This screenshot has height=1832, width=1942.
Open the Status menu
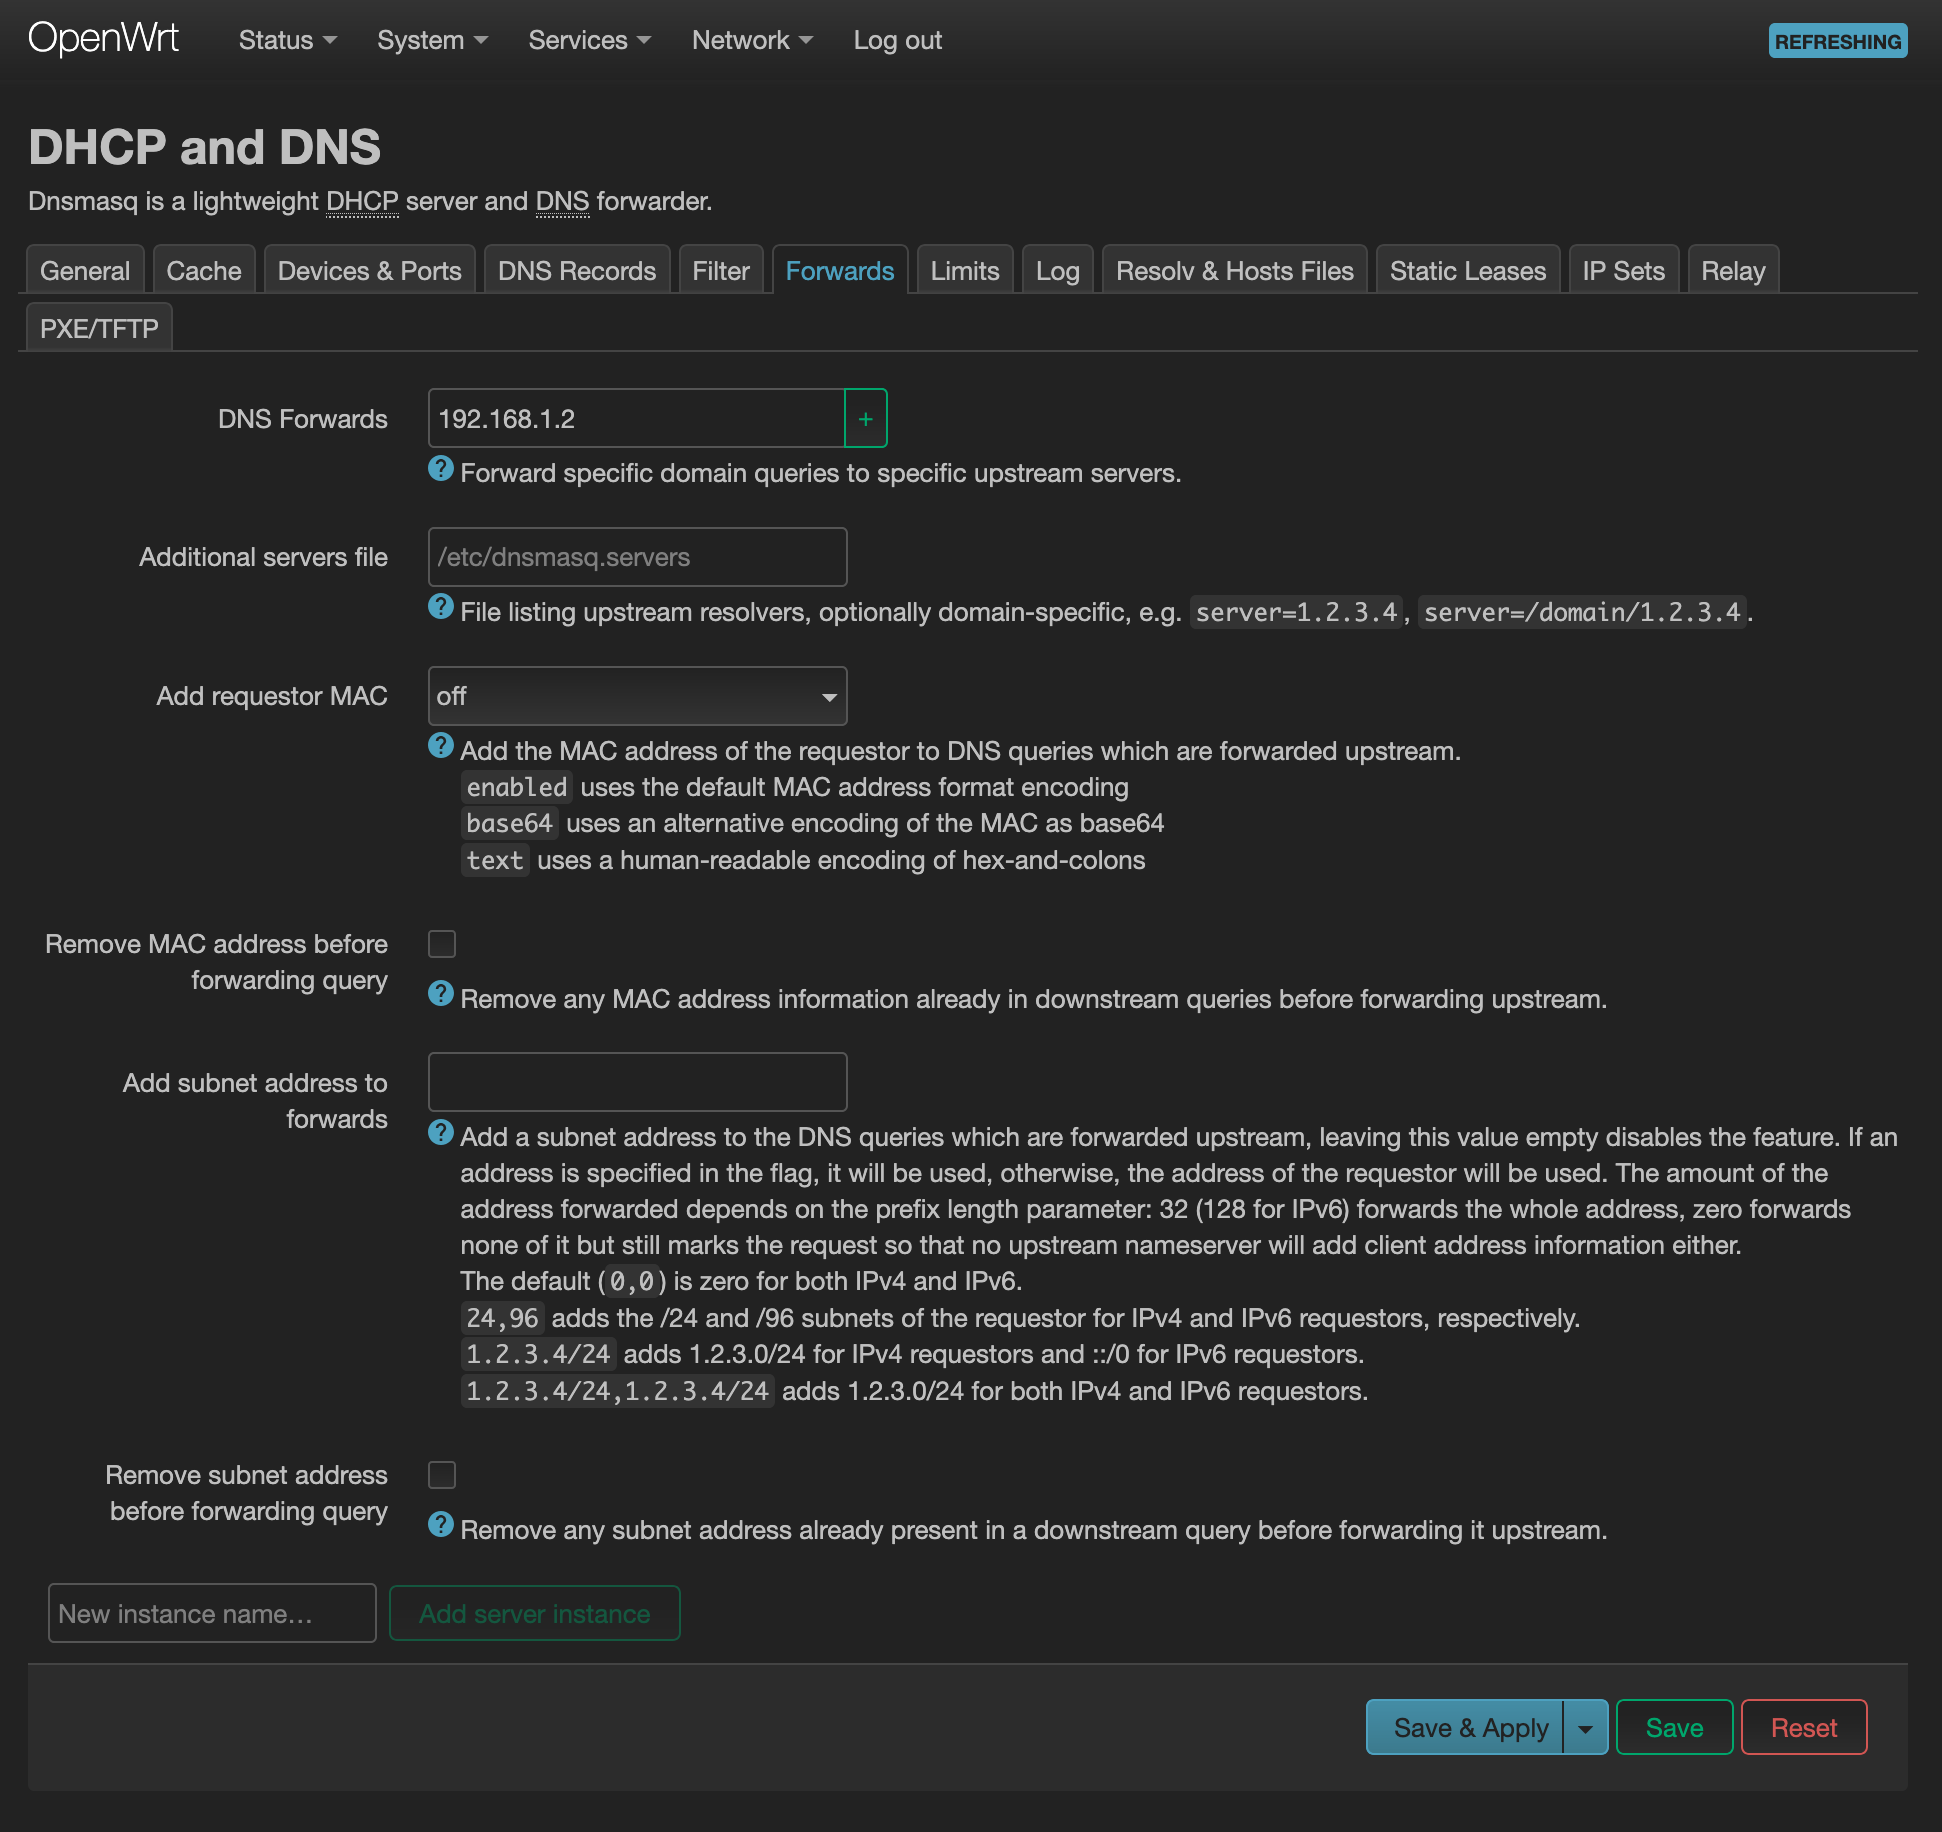coord(287,40)
